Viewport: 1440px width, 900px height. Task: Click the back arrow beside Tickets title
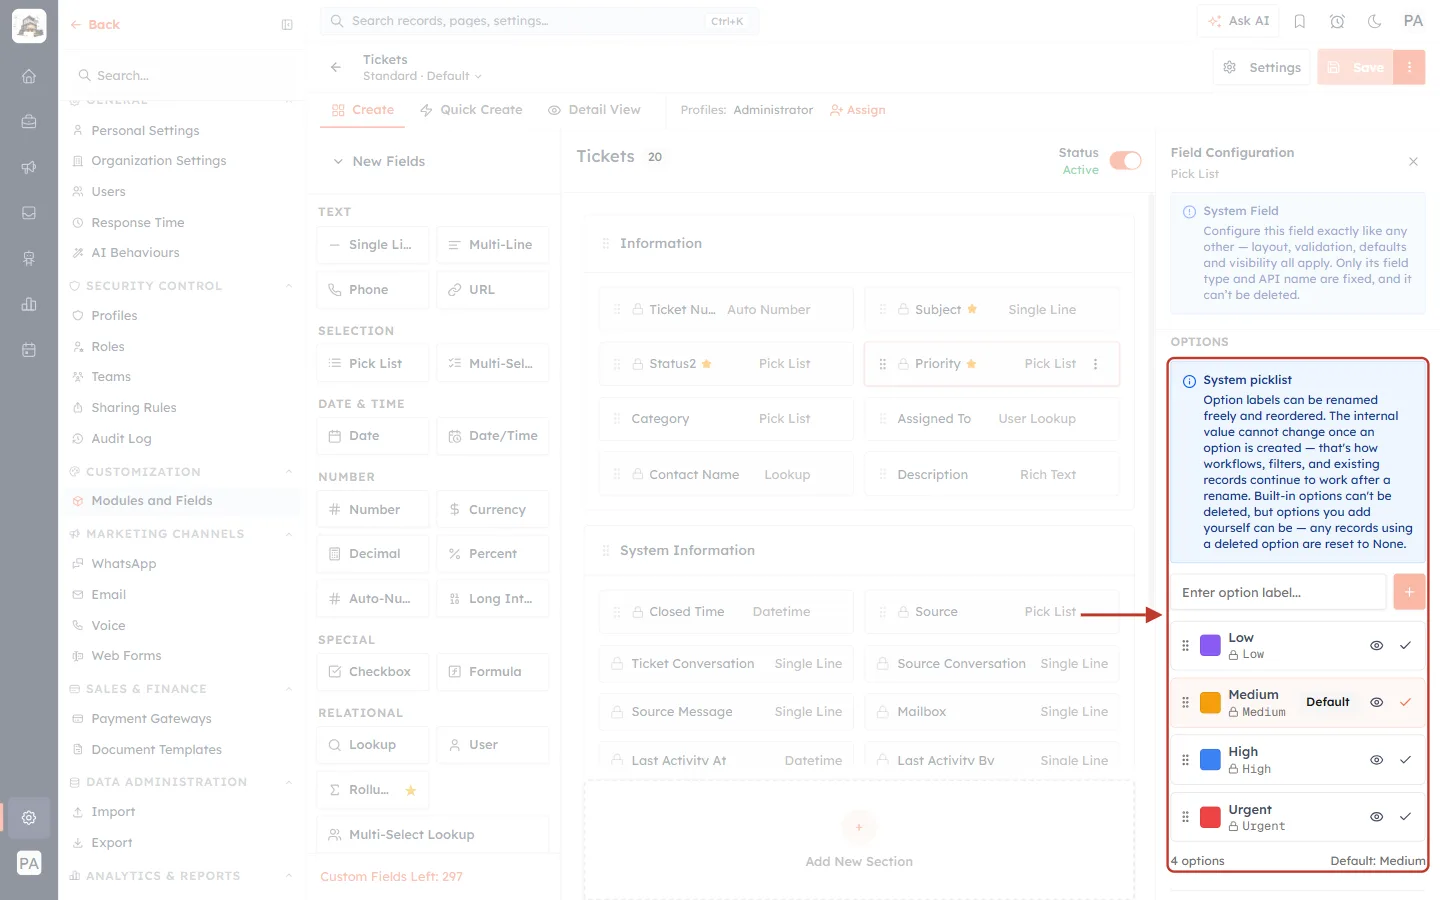tap(336, 67)
